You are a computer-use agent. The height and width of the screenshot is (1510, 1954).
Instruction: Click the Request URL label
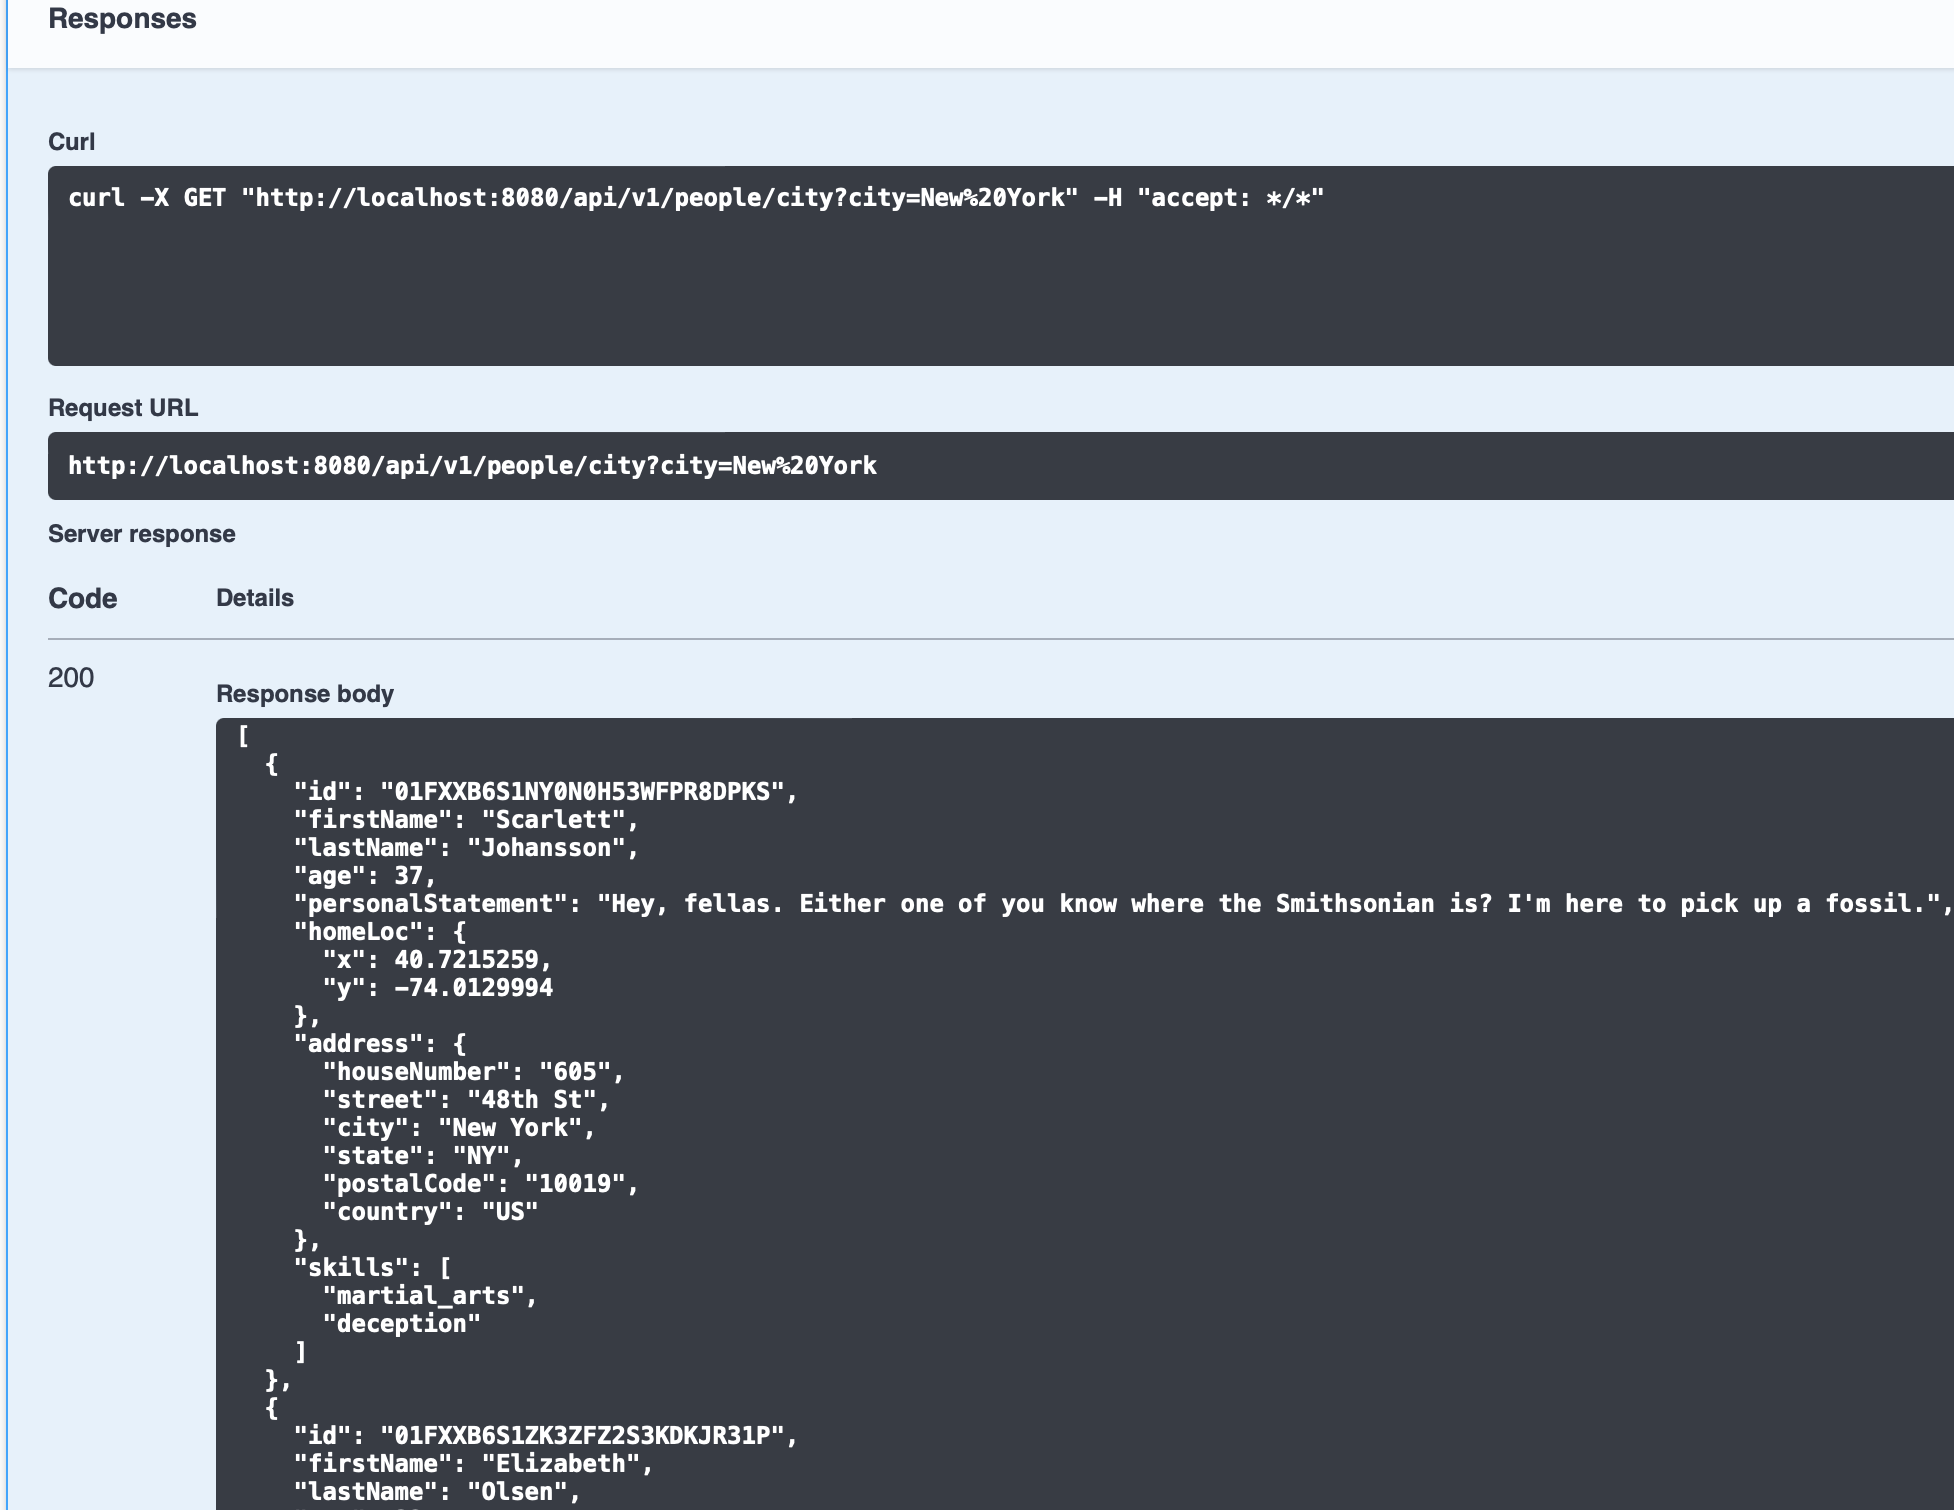pos(123,408)
